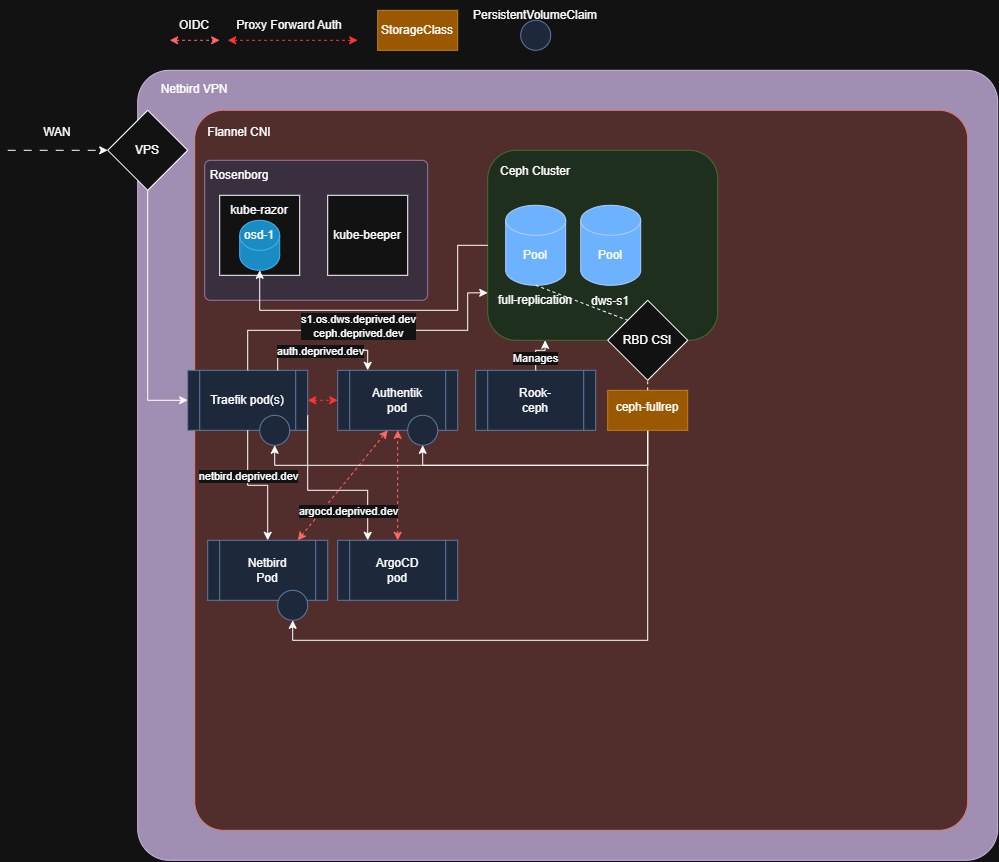Screen dimensions: 999x862
Task: Click the Ceph Cluster label
Action: click(535, 171)
